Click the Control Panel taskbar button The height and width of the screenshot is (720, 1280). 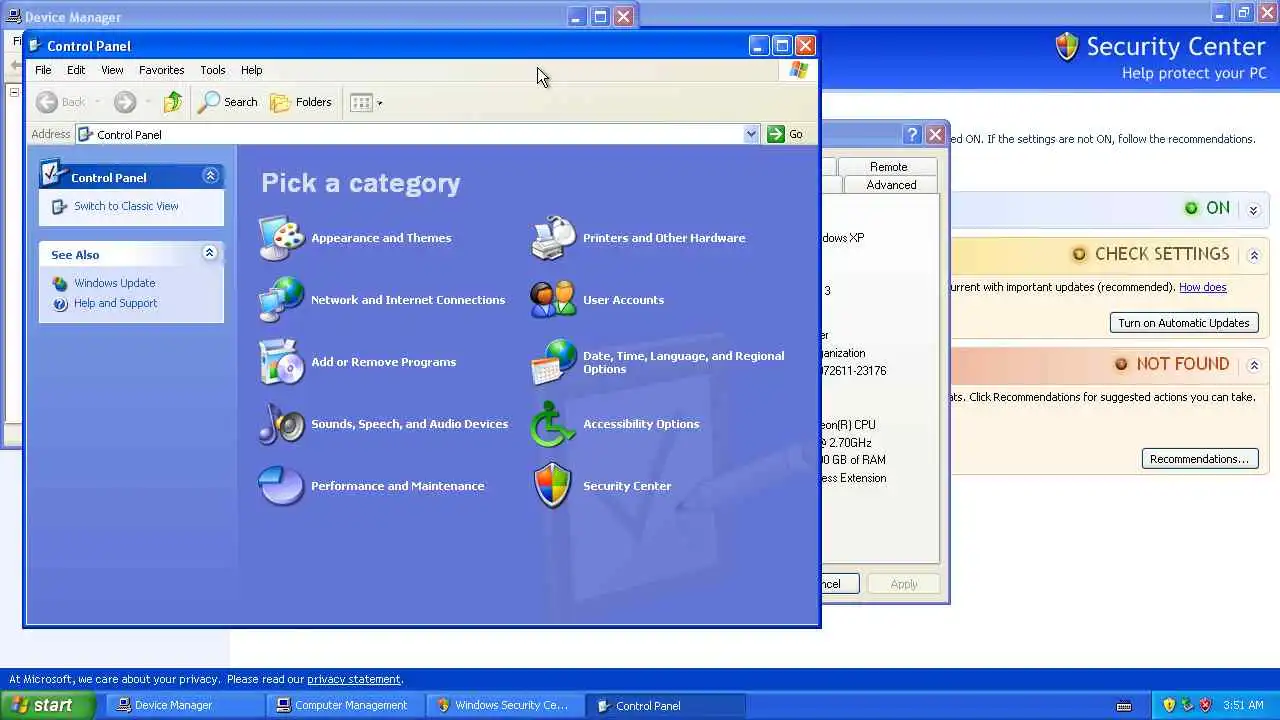(x=666, y=705)
